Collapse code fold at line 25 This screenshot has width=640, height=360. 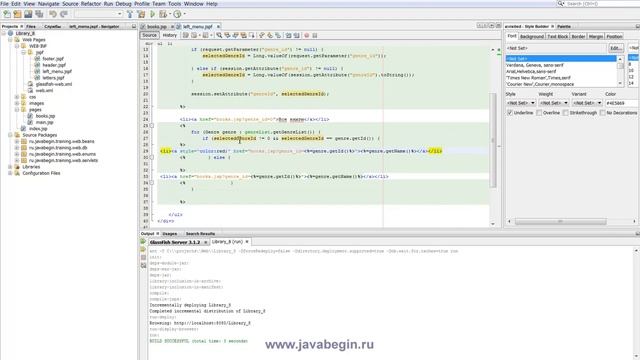pyautogui.click(x=152, y=126)
